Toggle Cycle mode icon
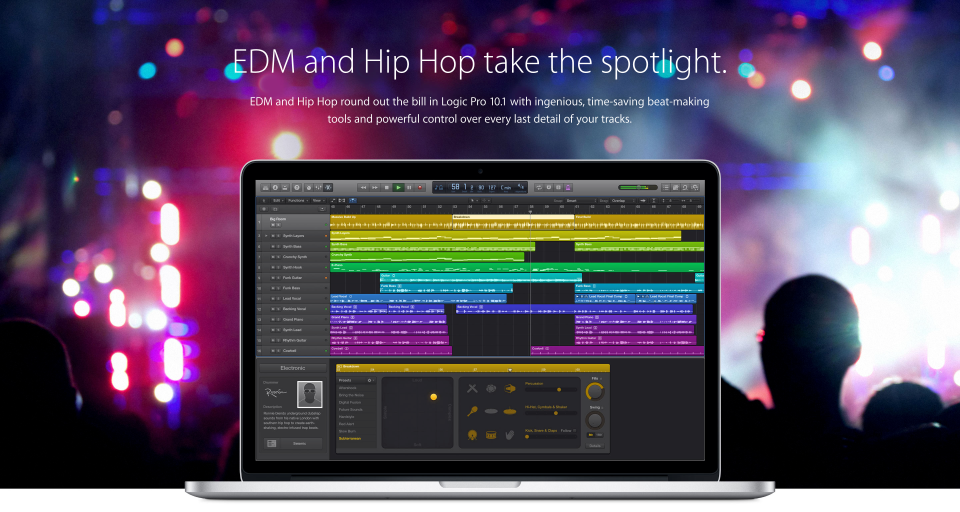Image resolution: width=960 pixels, height=512 pixels. 539,187
